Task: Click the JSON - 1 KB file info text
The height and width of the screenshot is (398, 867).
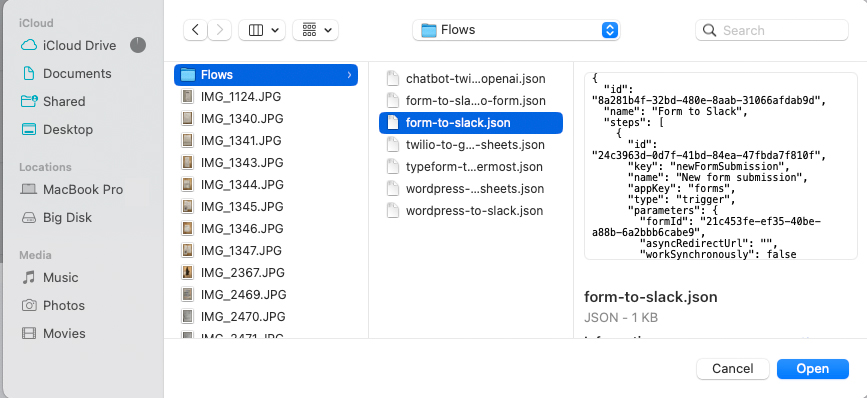Action: click(x=620, y=318)
